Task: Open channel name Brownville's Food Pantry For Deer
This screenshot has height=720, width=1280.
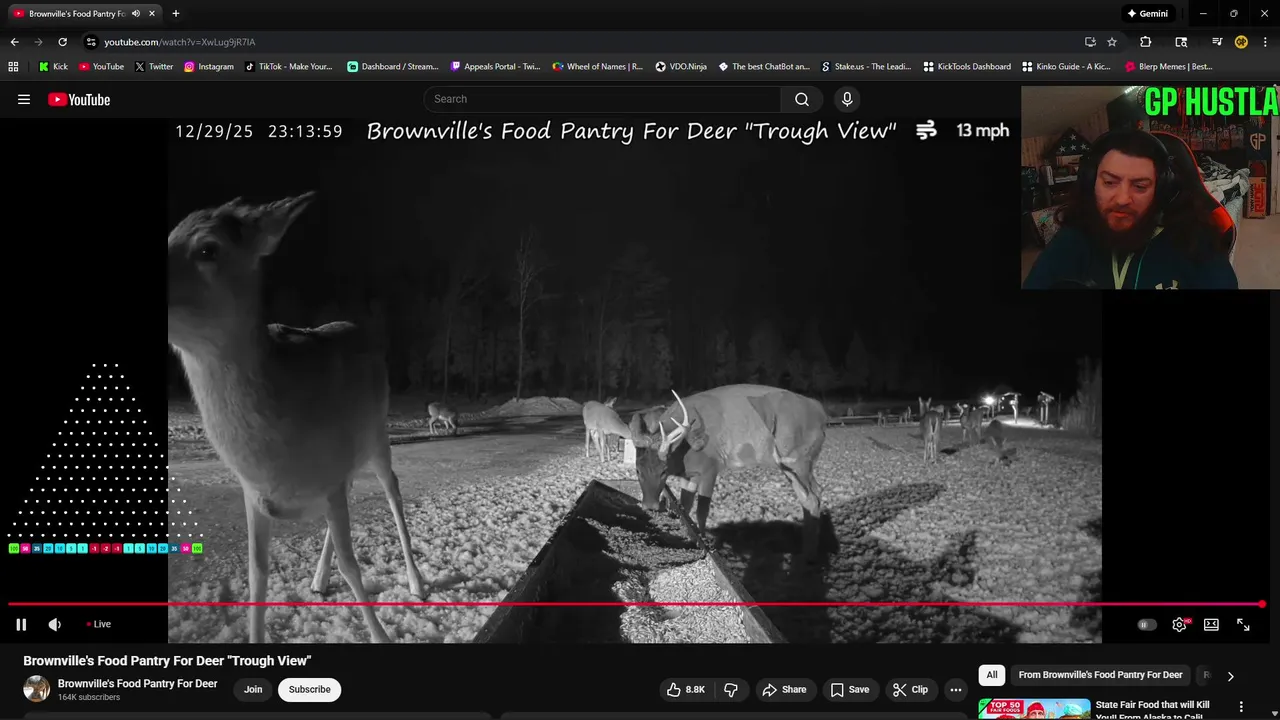Action: [x=137, y=684]
